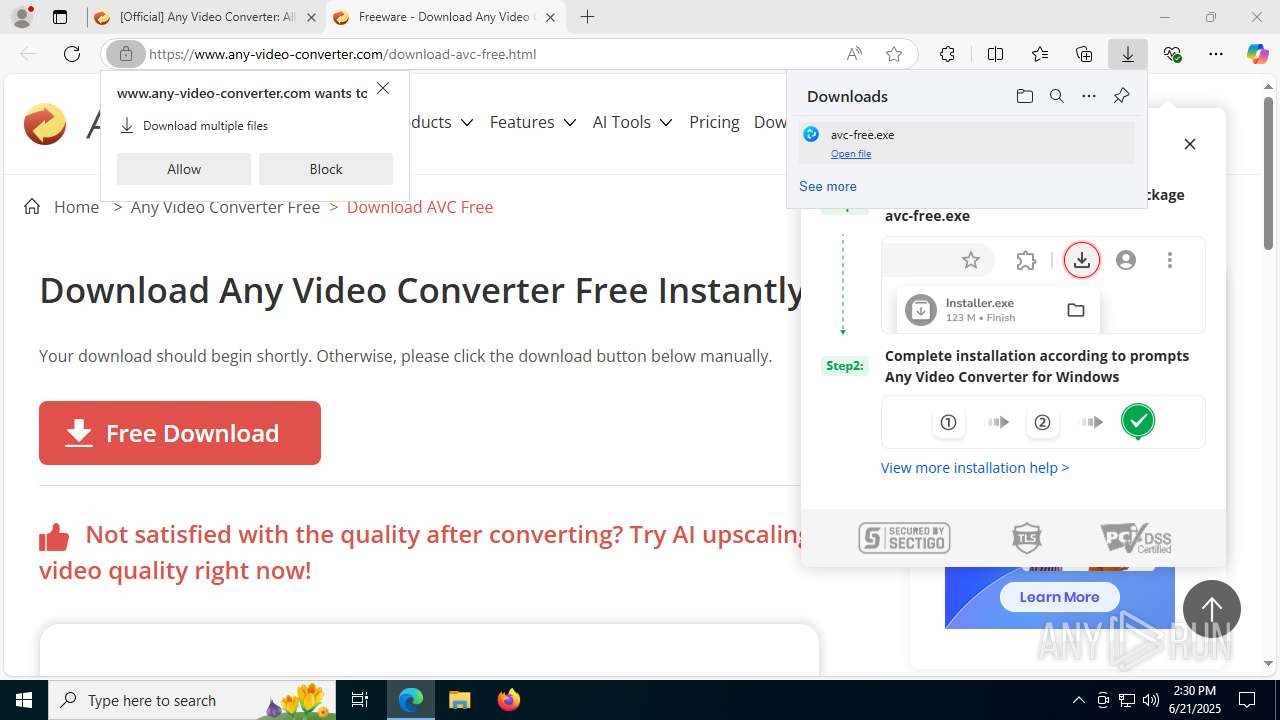Click the Home breadcrumb link
This screenshot has height=720, width=1280.
(76, 207)
